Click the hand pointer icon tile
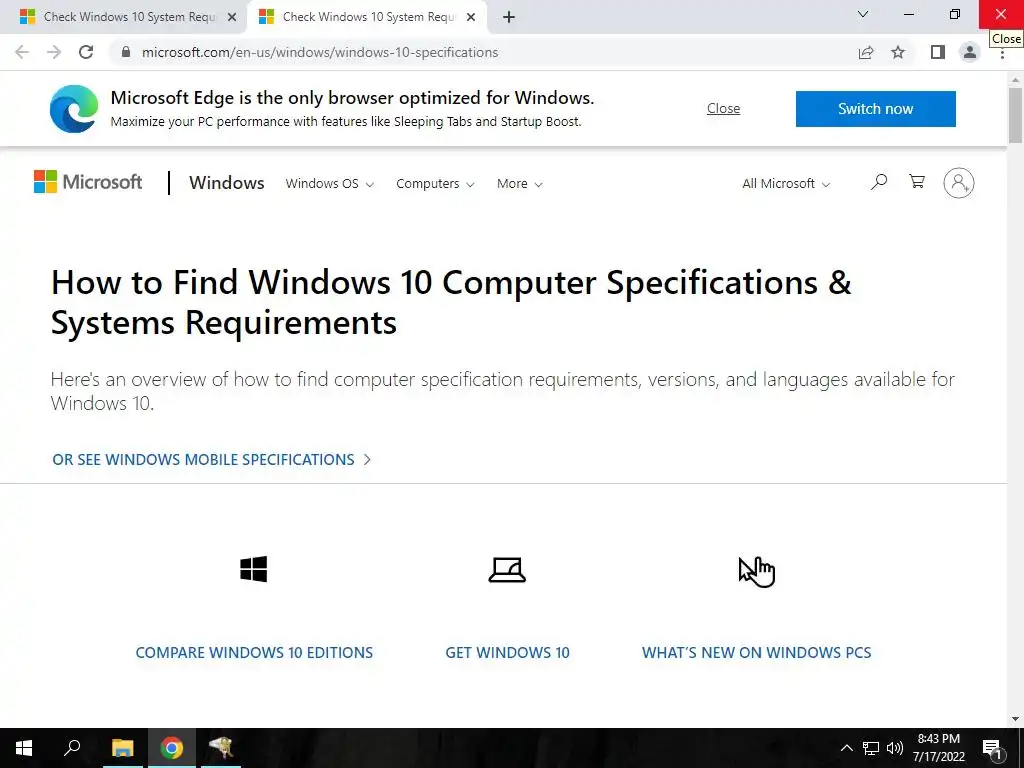Viewport: 1024px width, 768px height. 757,572
